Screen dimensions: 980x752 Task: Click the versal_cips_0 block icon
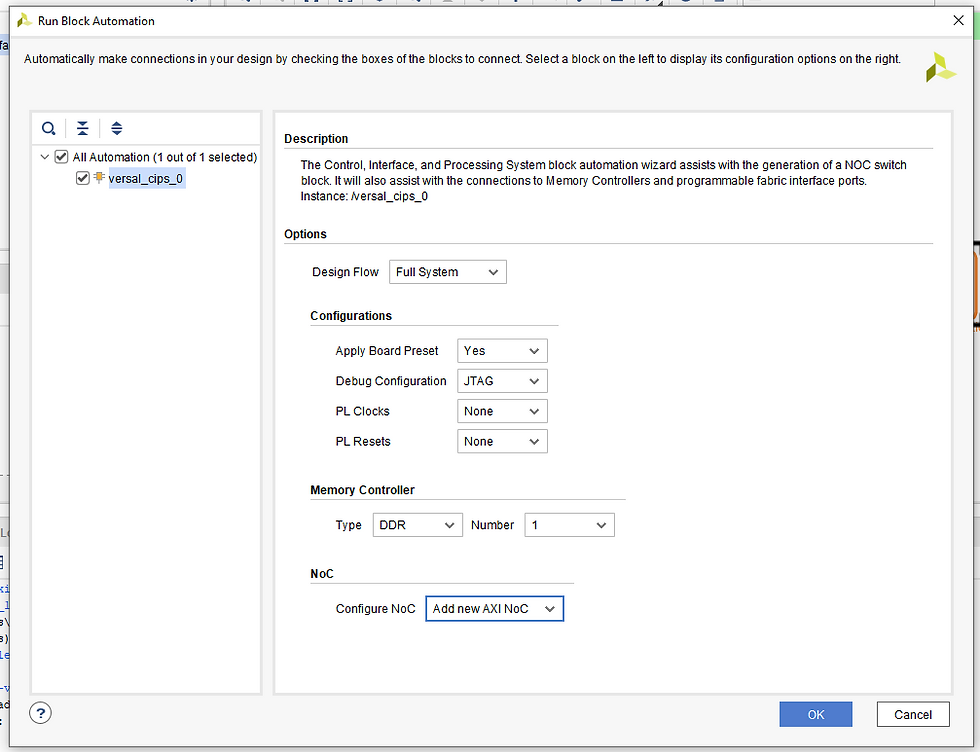click(x=99, y=178)
